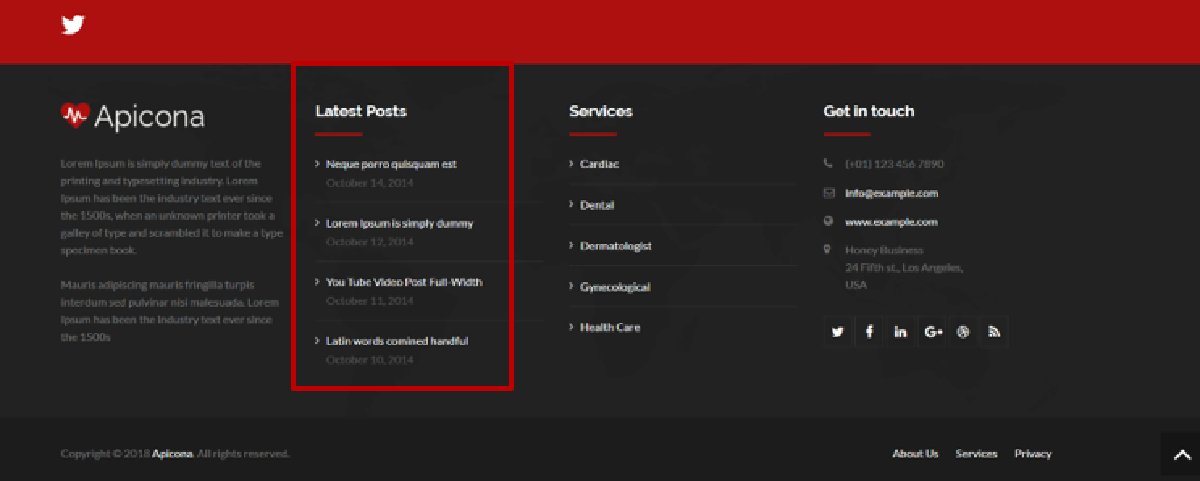Click the Twitter icon under Get in touch

coord(838,332)
